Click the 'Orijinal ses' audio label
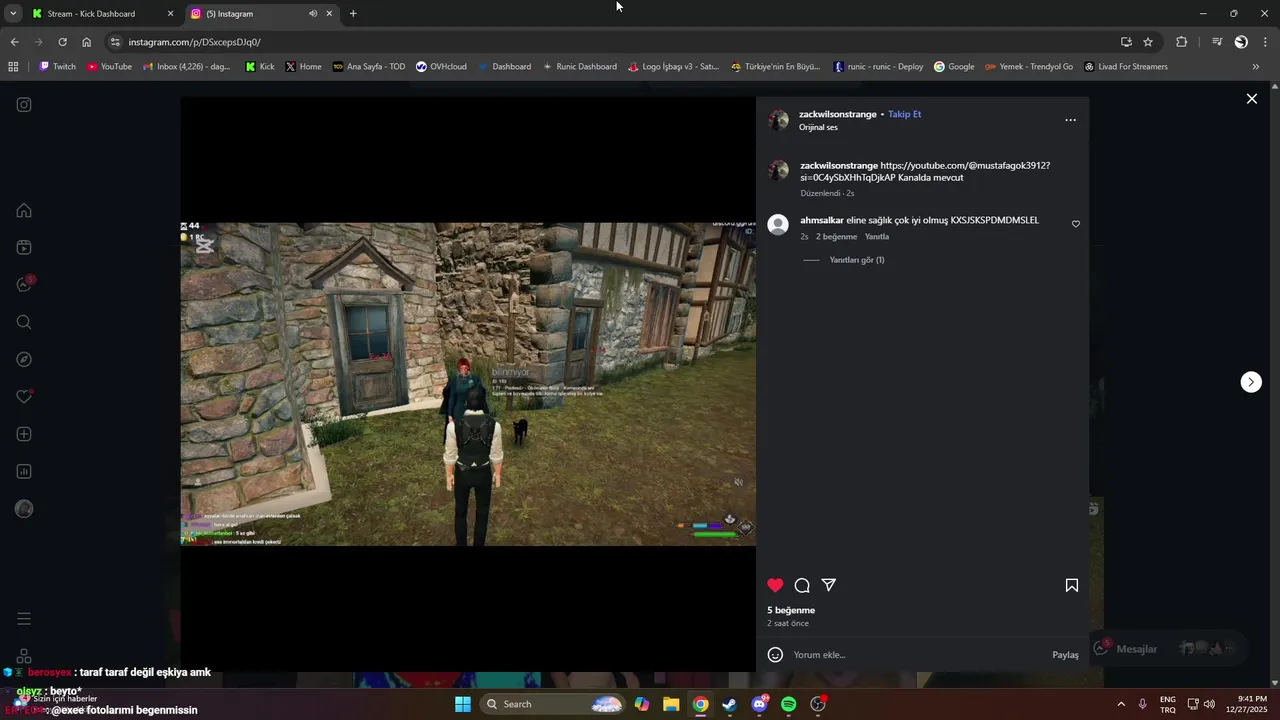1280x720 pixels. [818, 128]
